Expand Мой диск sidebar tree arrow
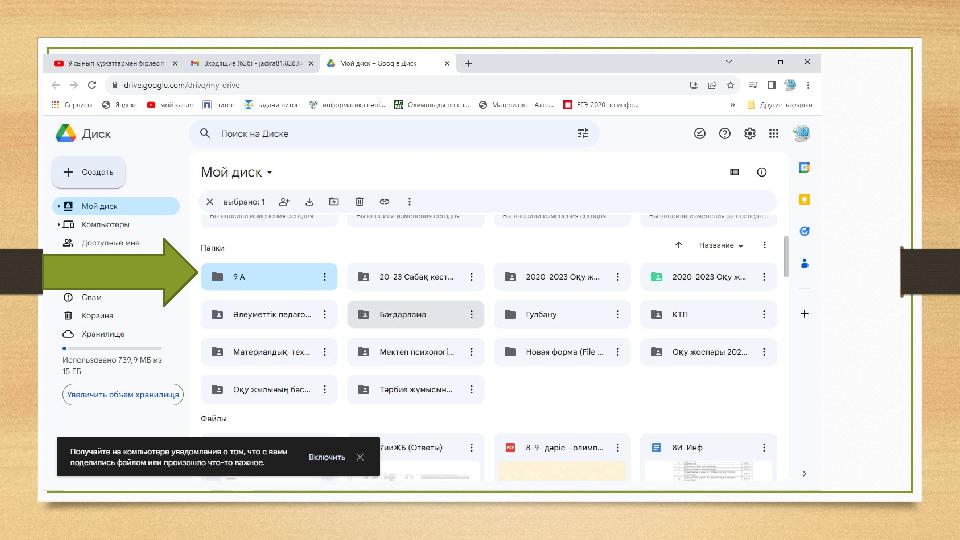 58,206
